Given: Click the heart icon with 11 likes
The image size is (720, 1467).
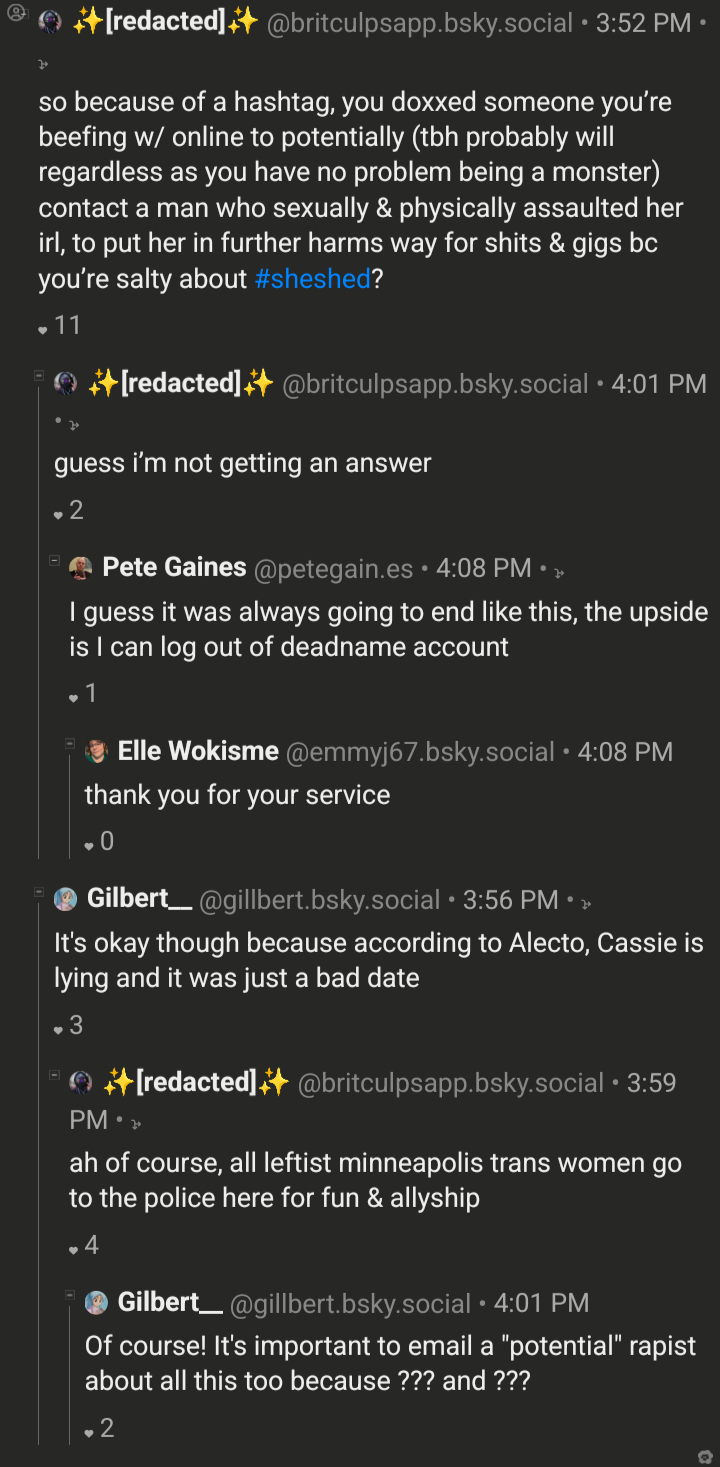Looking at the screenshot, I should [42, 329].
